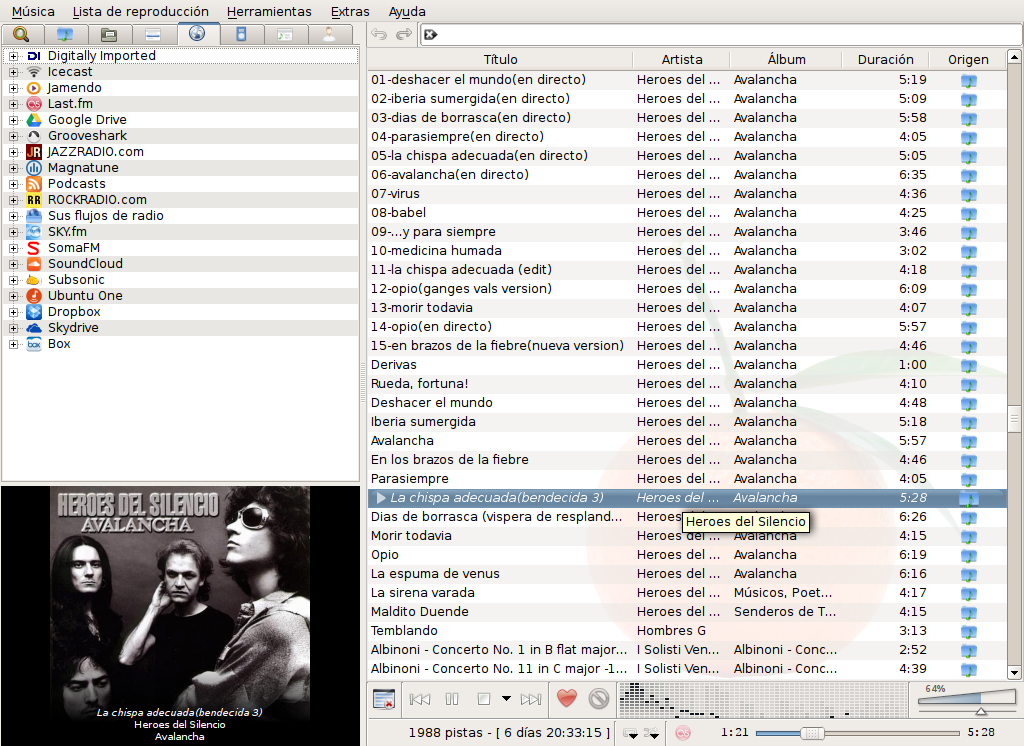1024x746 pixels.
Task: Select the Sus flujos de radio item
Action: (105, 216)
